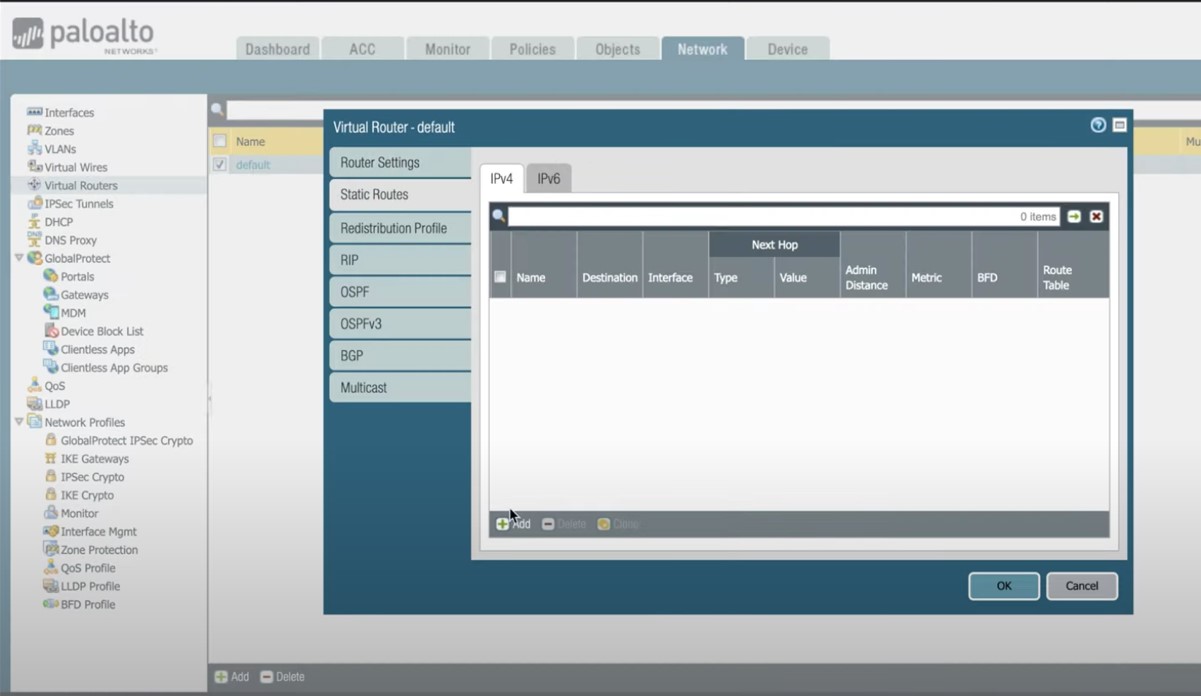Toggle select-all checkbox in static routes header
1201x696 pixels.
tap(500, 277)
